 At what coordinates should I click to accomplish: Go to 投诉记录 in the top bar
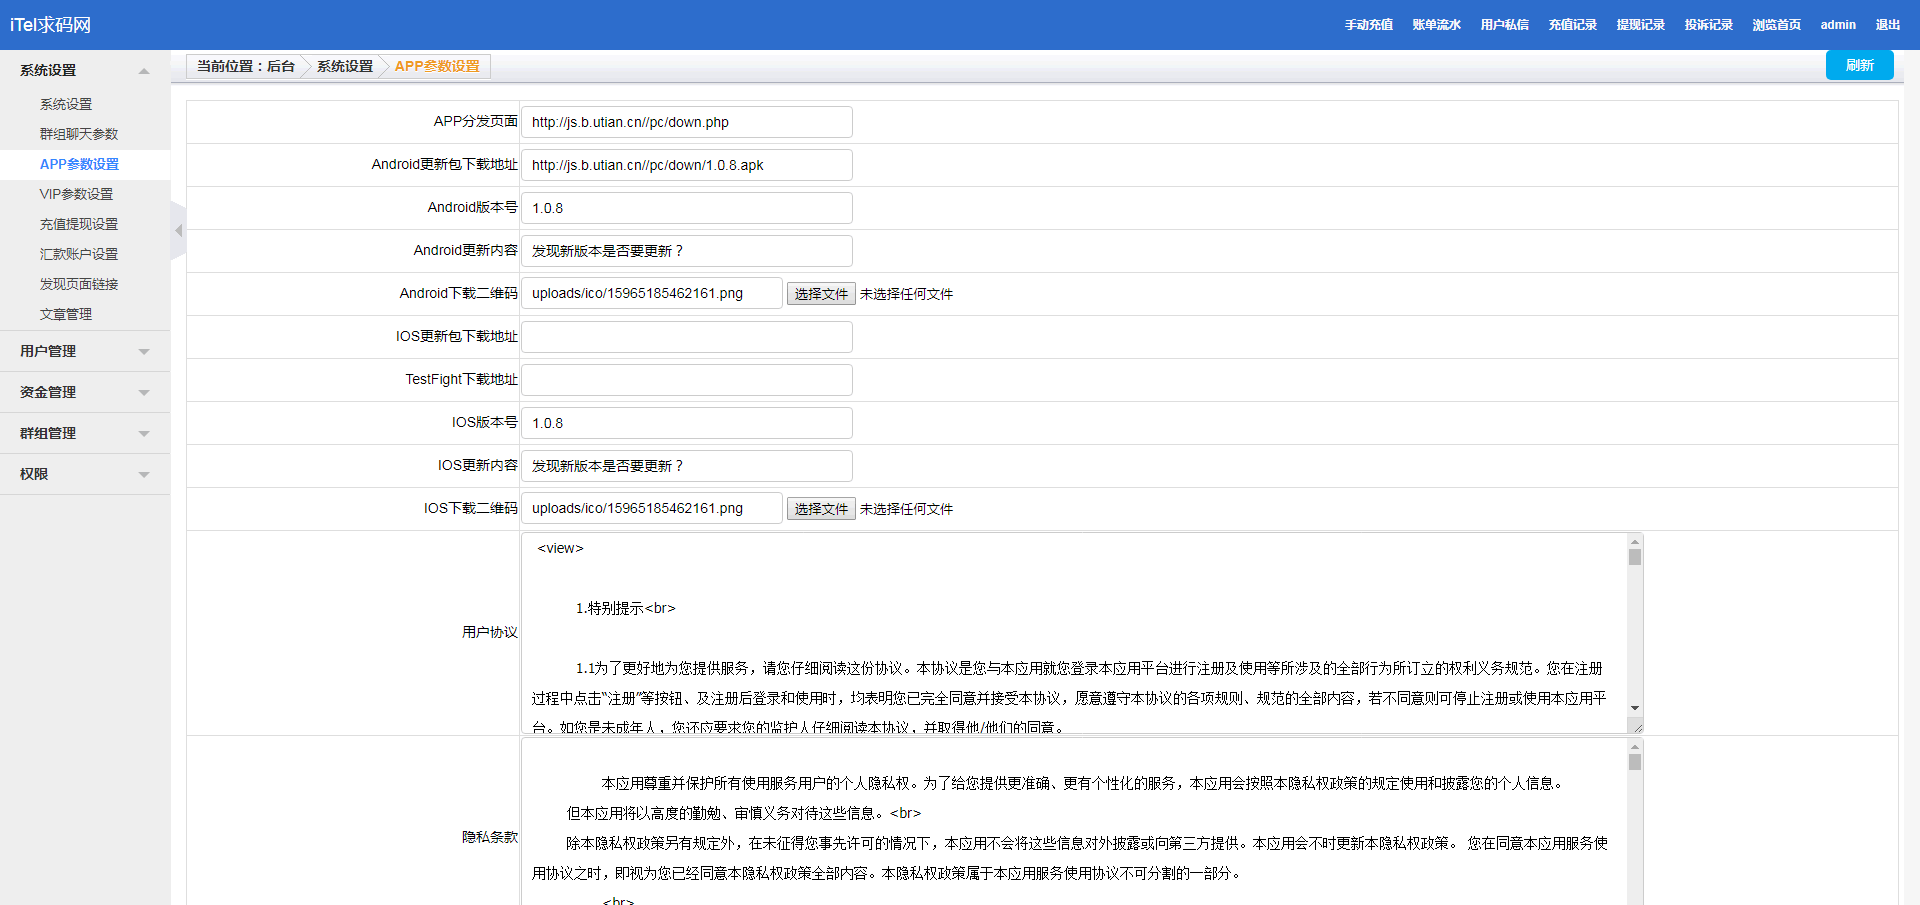1708,25
